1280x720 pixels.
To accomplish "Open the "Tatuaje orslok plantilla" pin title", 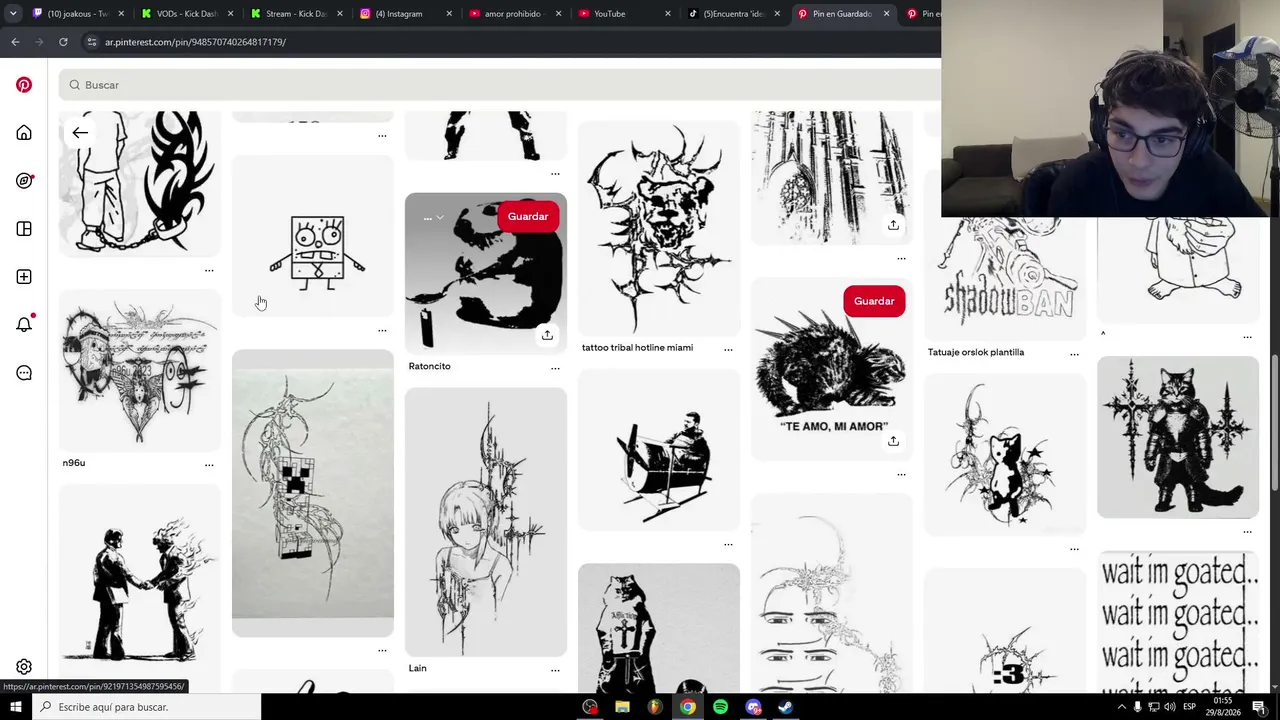I will click(976, 352).
